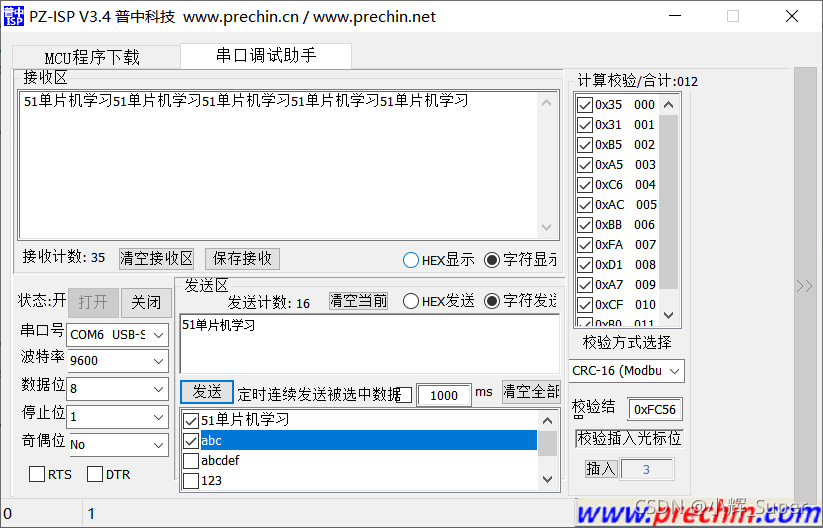Check the 123 send list checkbox
This screenshot has width=823, height=528.
[191, 481]
